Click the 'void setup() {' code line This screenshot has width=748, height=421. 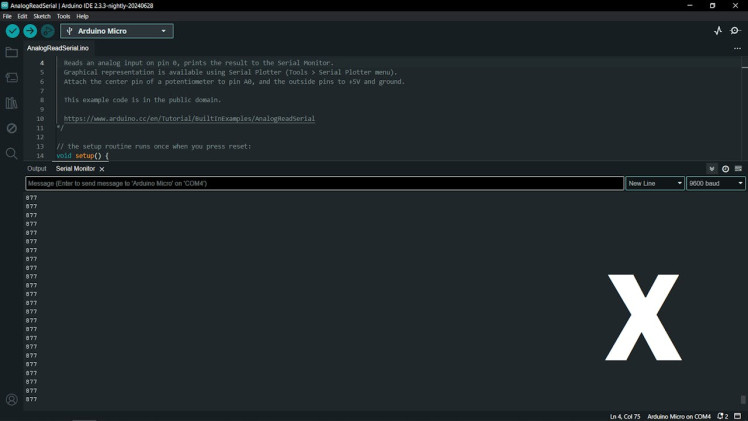point(83,156)
